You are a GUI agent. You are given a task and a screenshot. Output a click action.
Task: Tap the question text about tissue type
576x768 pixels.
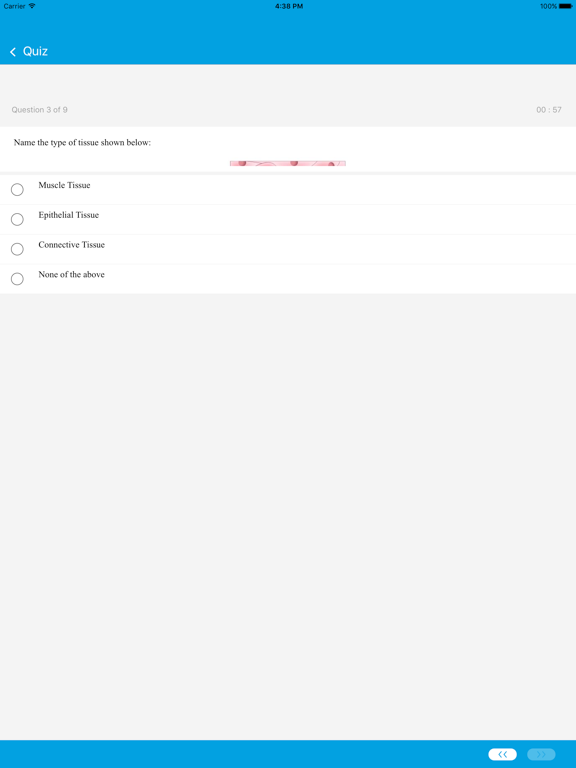[x=82, y=143]
